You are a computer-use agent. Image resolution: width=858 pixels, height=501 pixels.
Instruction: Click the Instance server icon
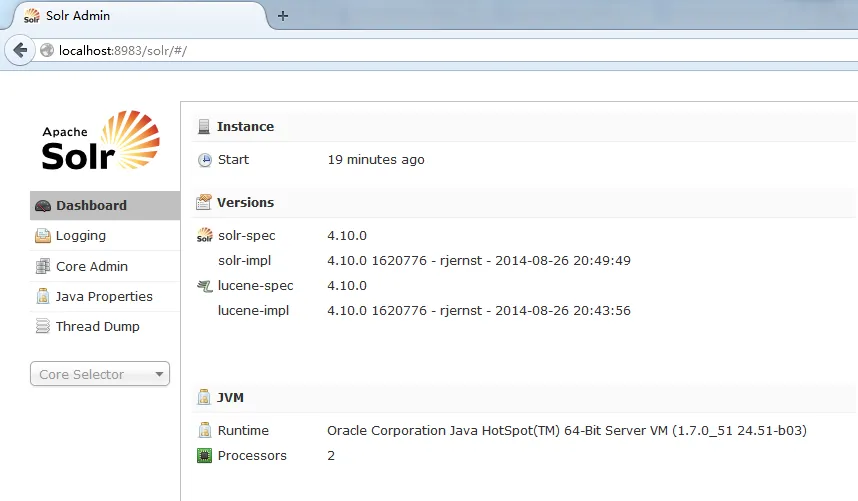click(204, 126)
